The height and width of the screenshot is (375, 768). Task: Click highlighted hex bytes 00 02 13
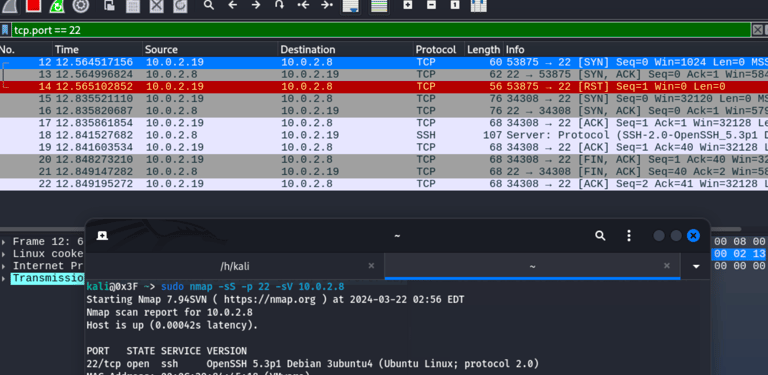coord(739,254)
